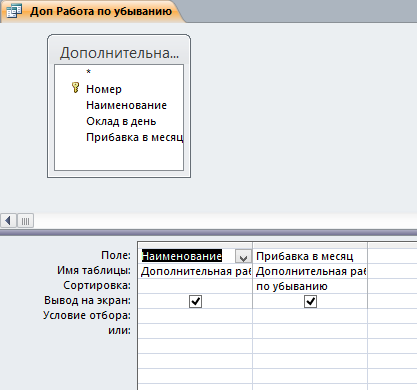Click the "или" cell under Прибавка column

[x=310, y=331]
